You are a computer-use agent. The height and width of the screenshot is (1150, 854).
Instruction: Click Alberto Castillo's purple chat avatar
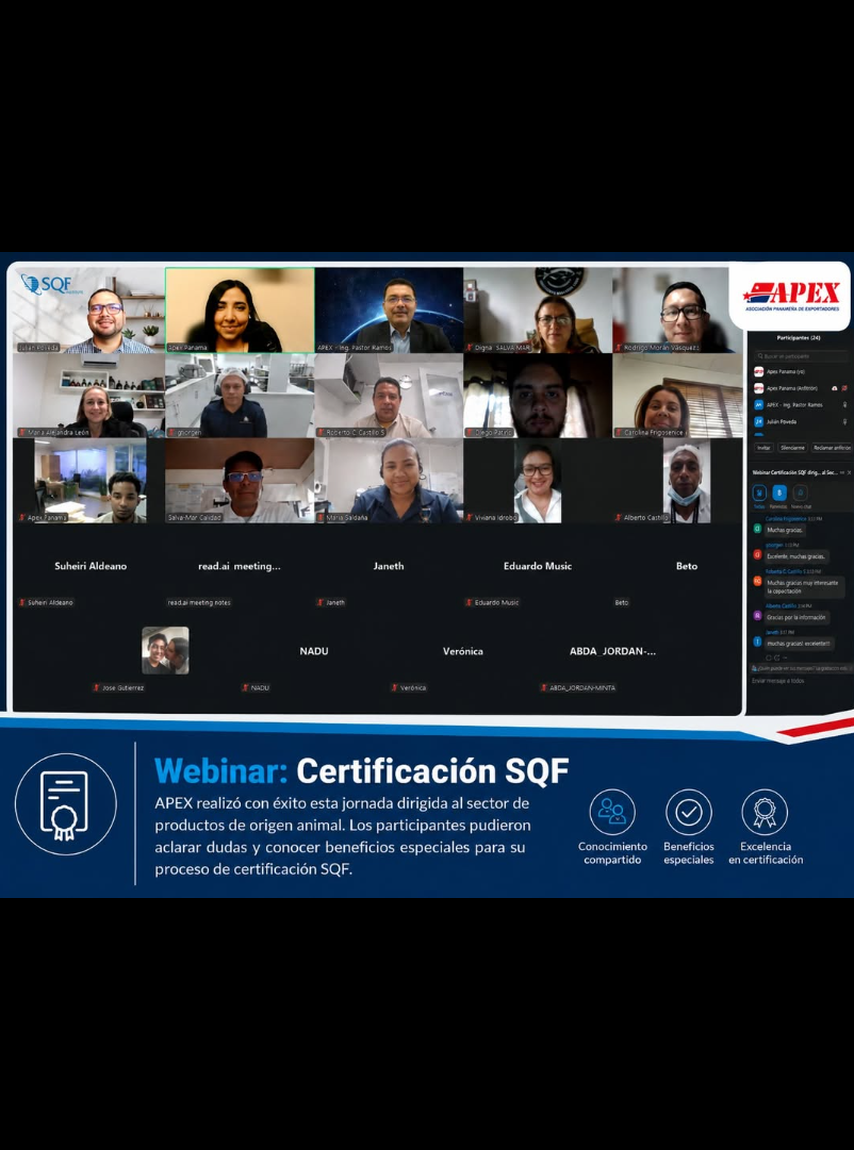(x=757, y=616)
